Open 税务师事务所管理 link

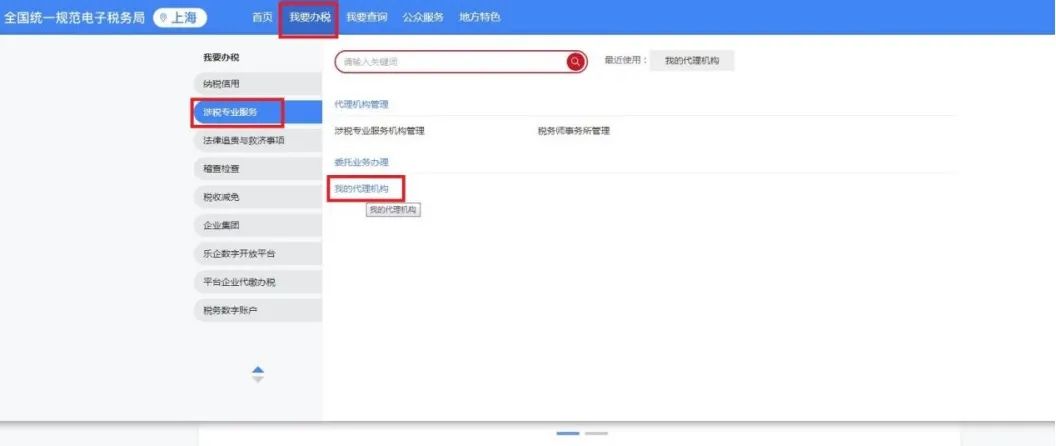pos(573,130)
